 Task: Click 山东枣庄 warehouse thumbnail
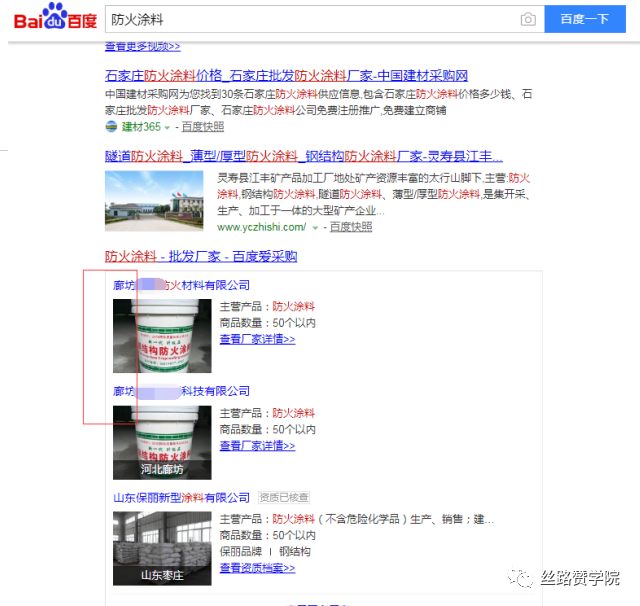tap(162, 548)
